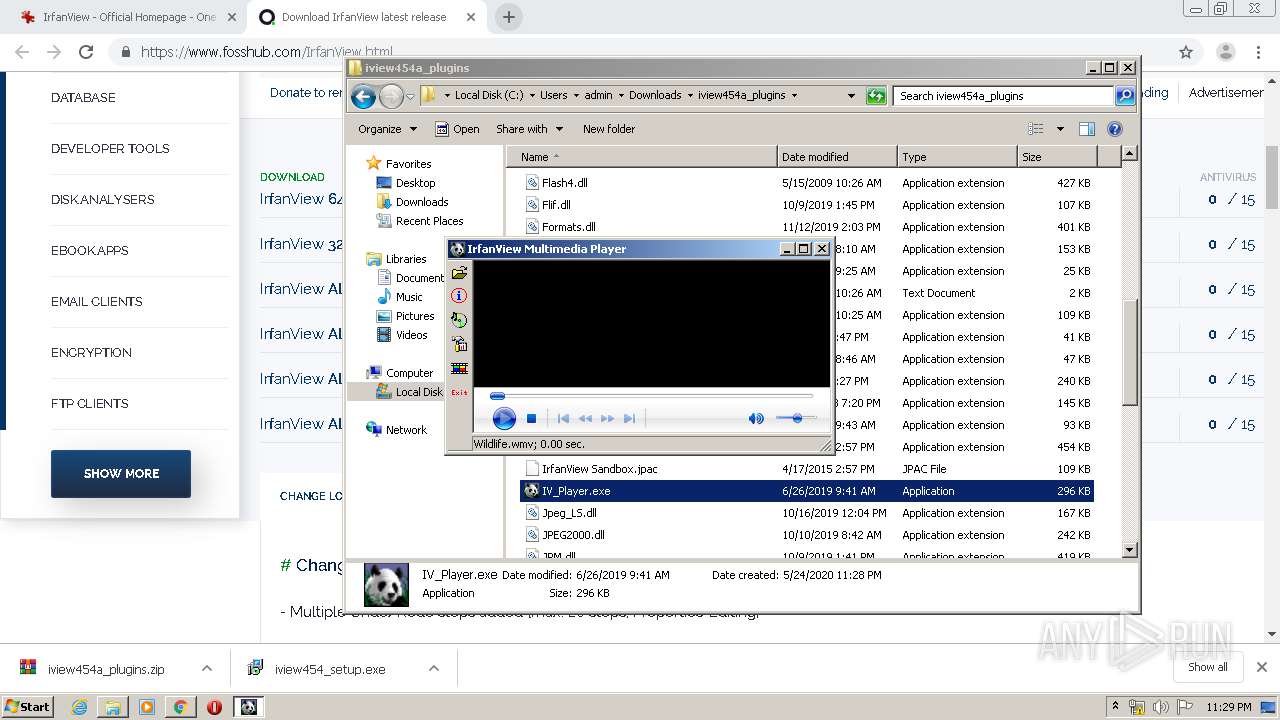This screenshot has width=1280, height=720.
Task: Expand iview454_setup.exe download options
Action: pyautogui.click(x=434, y=669)
